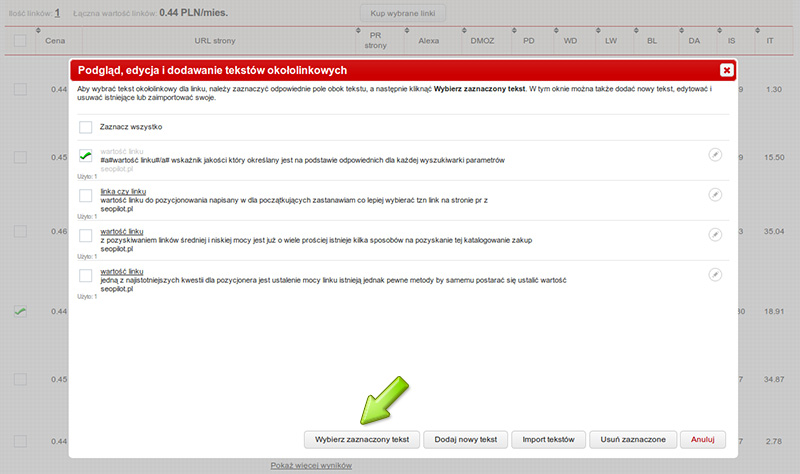The image size is (800, 474).
Task: Click edit pencil for fourth text entry
Action: [x=714, y=274]
